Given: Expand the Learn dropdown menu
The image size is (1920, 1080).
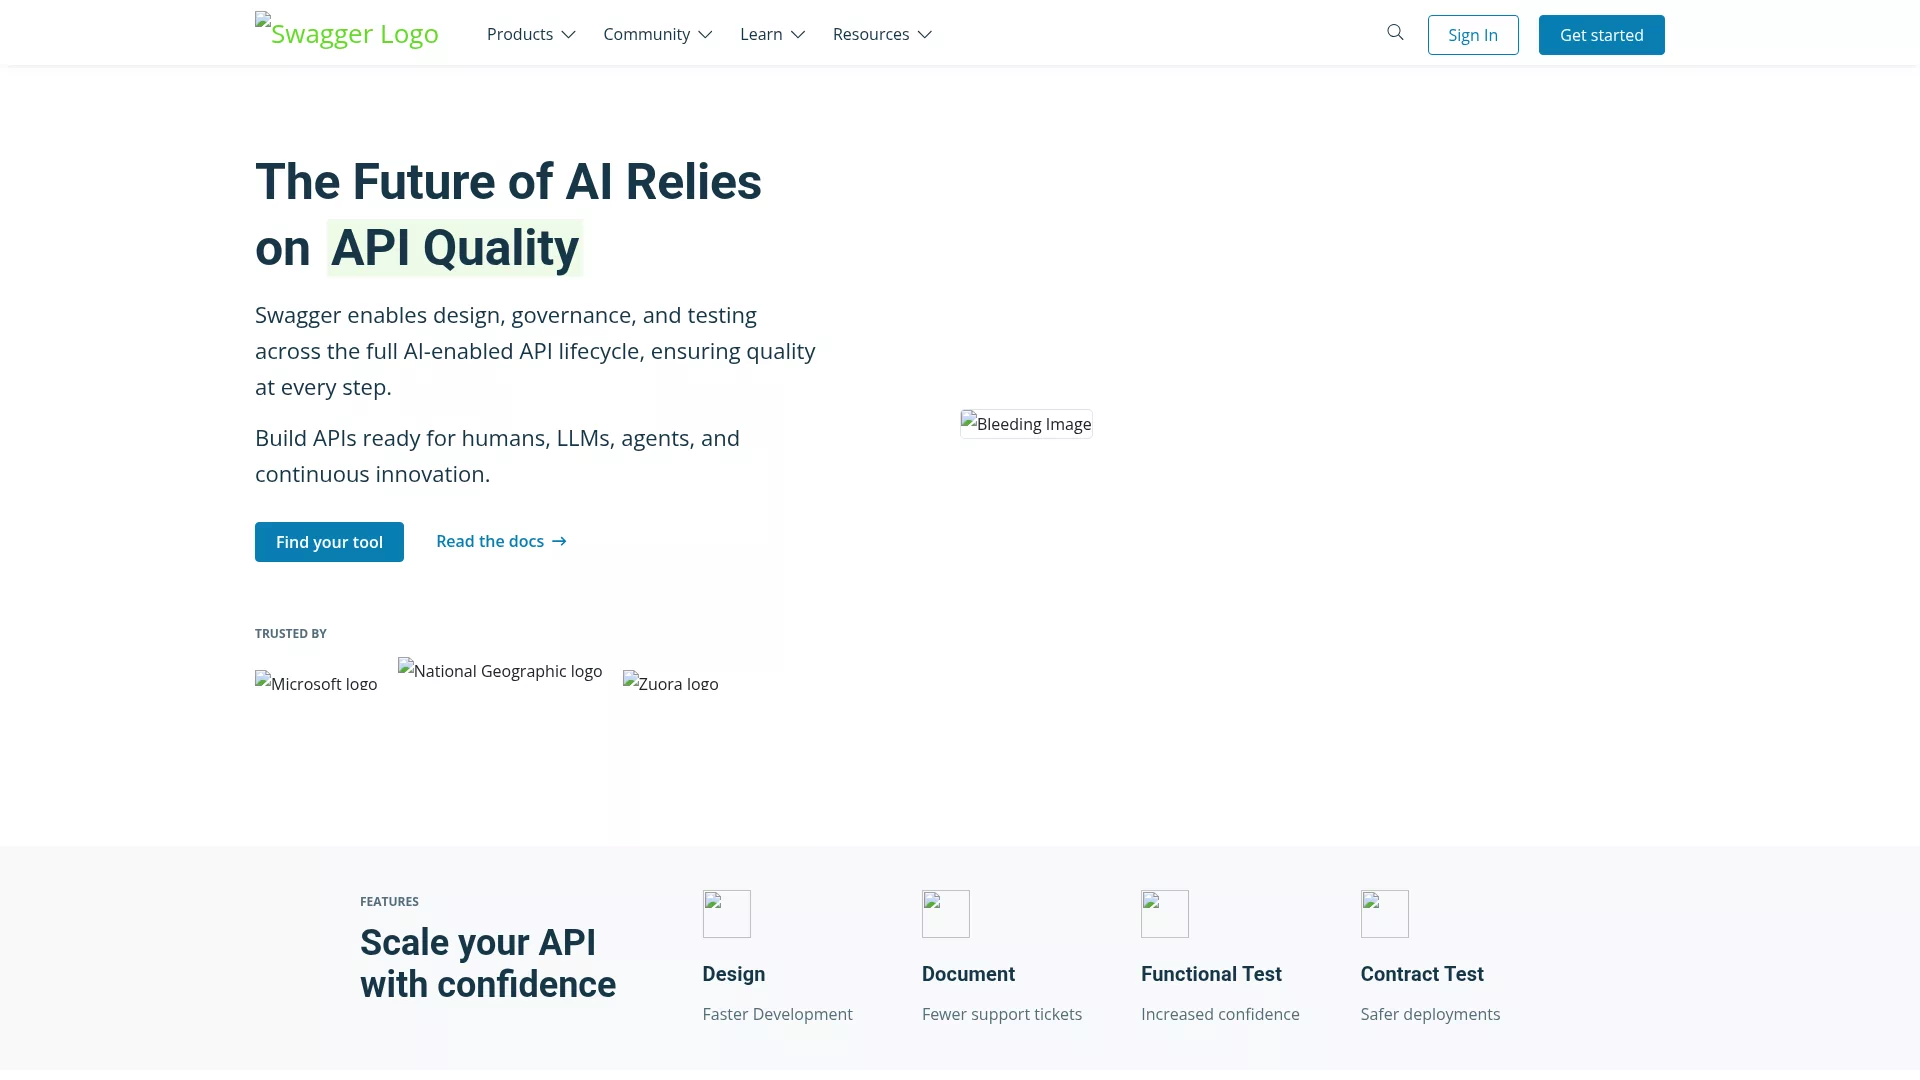Looking at the screenshot, I should pos(772,34).
